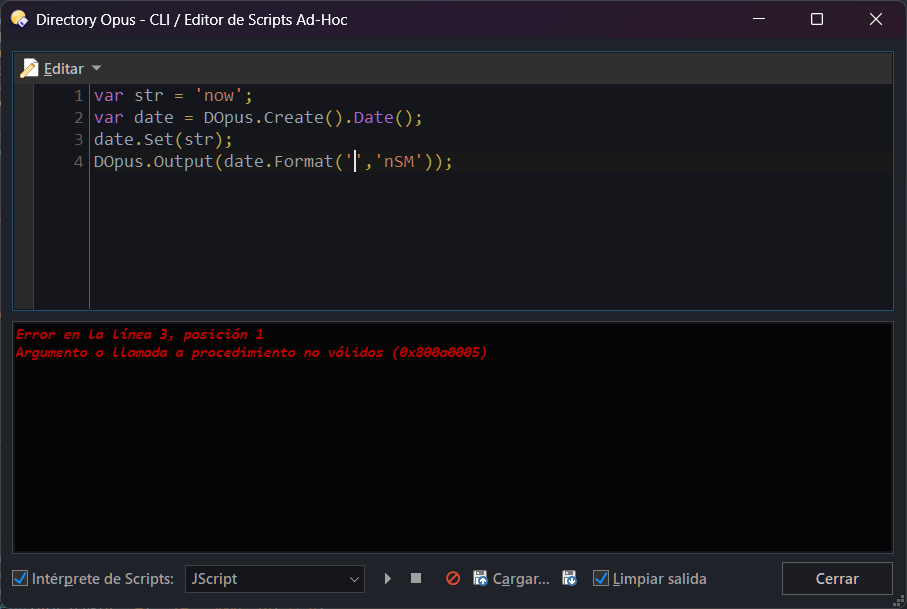Screen dimensions: 907x609
Task: Expand the Editar dropdown arrow
Action: point(97,68)
